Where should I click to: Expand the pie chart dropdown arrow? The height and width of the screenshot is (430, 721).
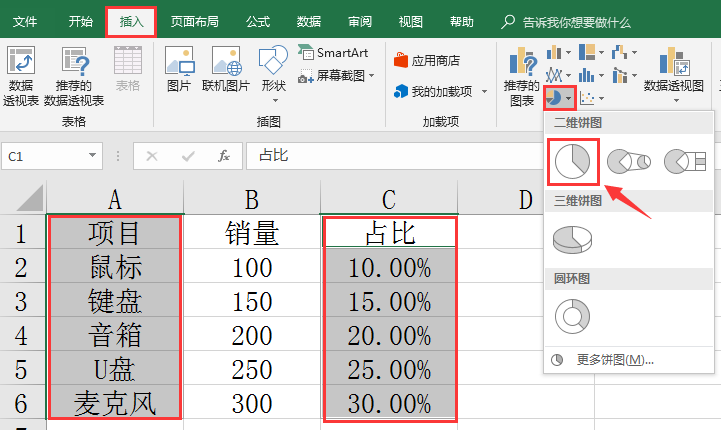coord(569,98)
